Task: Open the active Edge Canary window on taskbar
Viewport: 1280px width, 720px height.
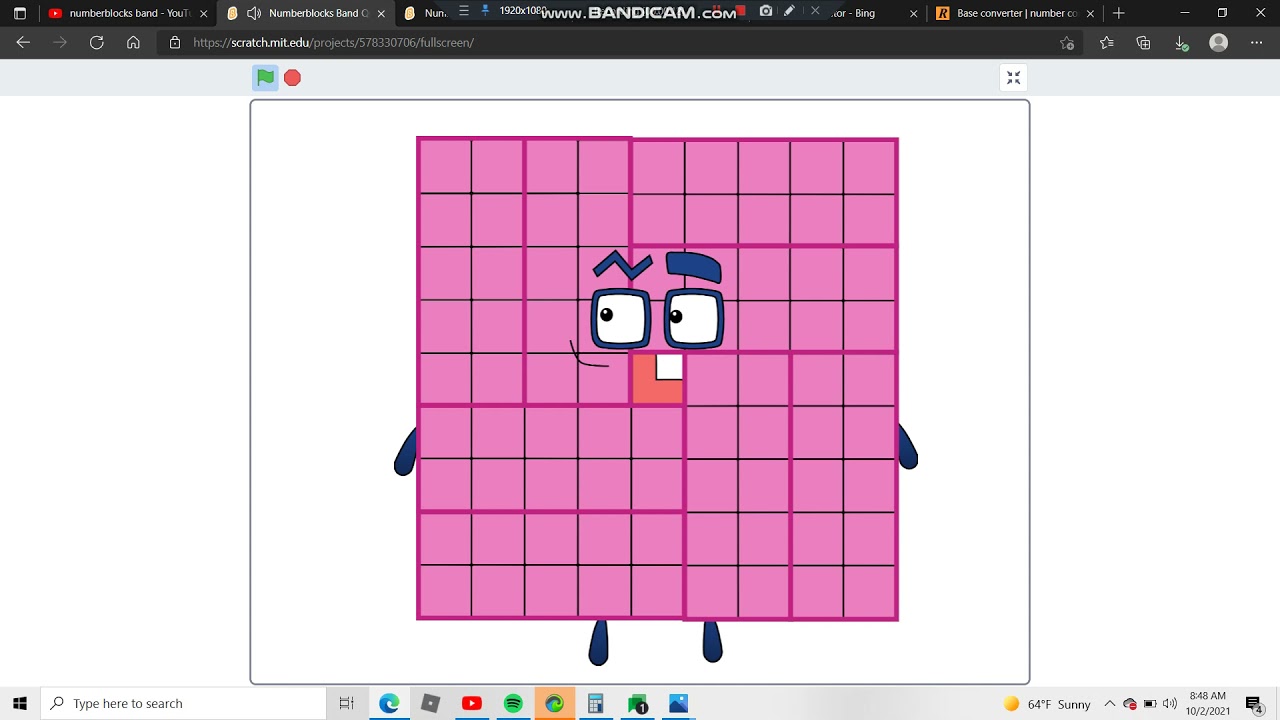Action: click(554, 704)
